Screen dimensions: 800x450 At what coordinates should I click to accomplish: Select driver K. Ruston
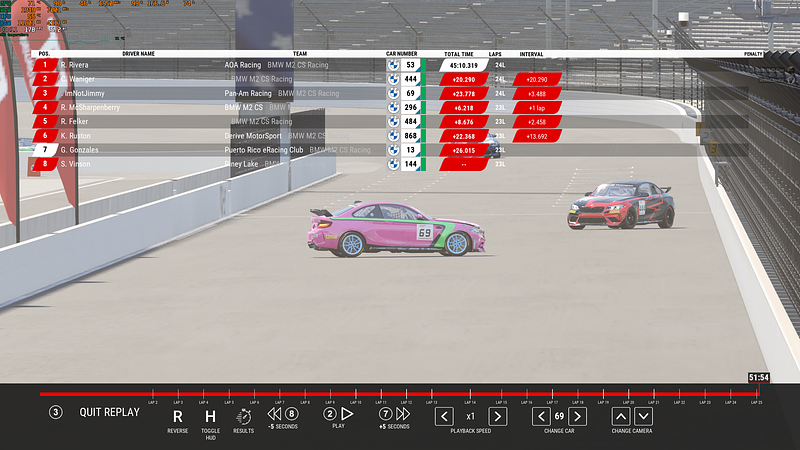(76, 136)
